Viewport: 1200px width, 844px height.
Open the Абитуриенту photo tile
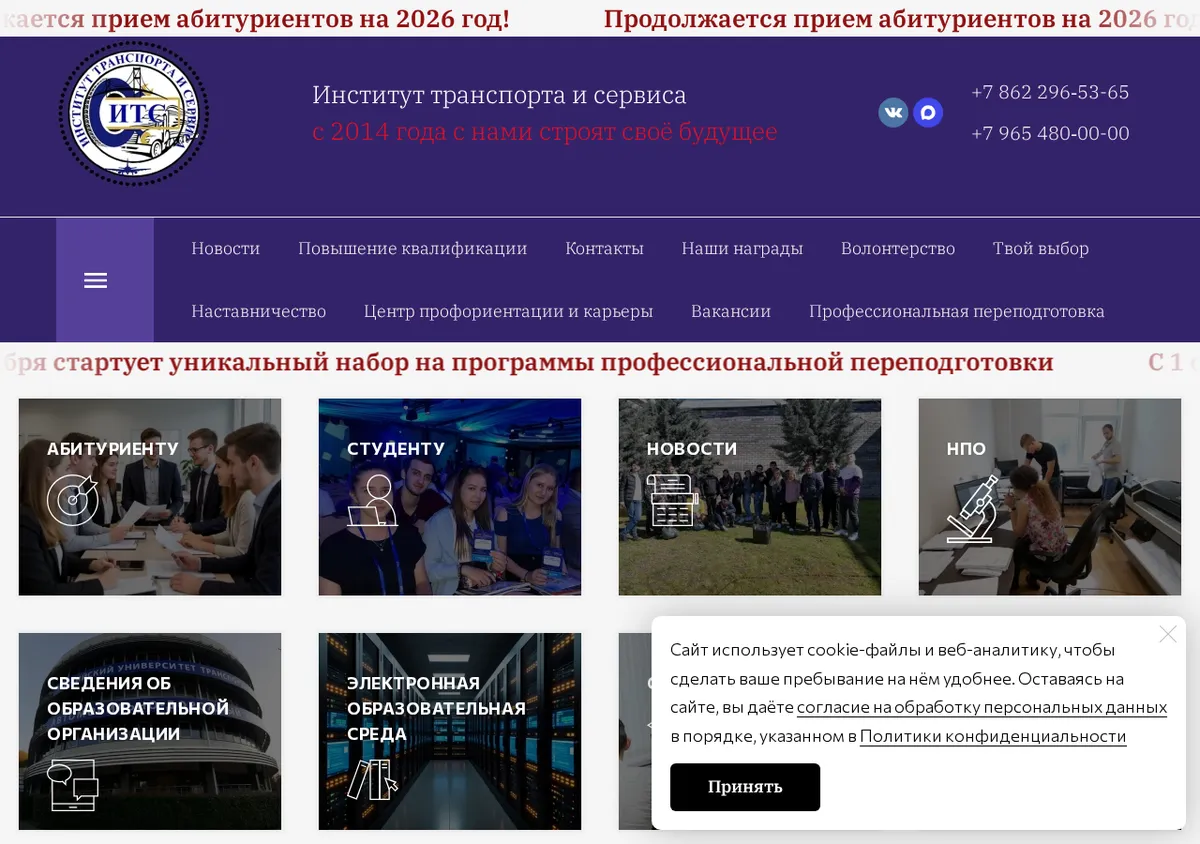click(x=150, y=497)
